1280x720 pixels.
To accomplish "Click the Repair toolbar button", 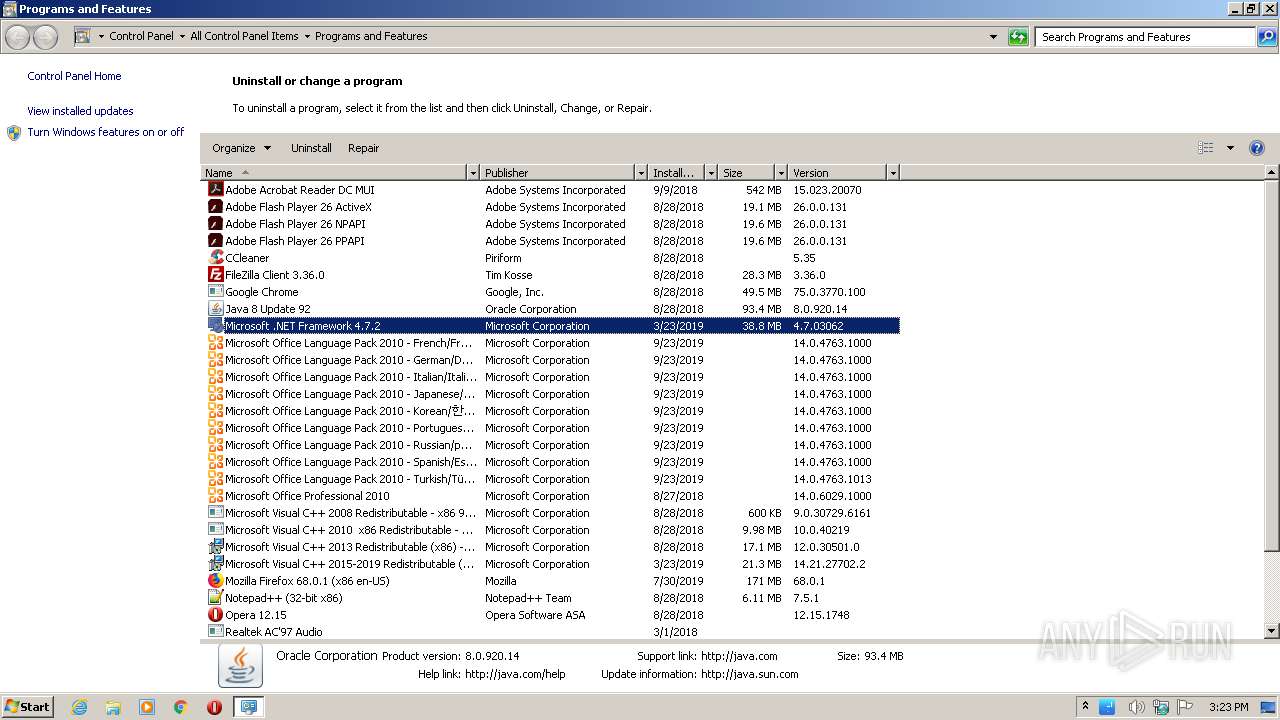I will click(363, 148).
